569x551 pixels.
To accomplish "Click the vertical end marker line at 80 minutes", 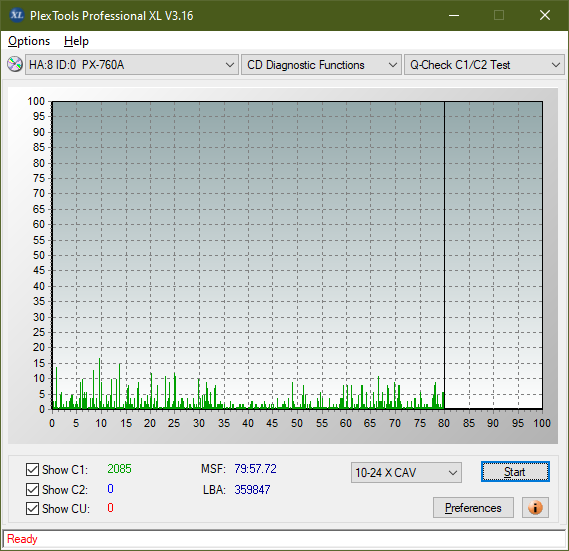I will click(444, 254).
